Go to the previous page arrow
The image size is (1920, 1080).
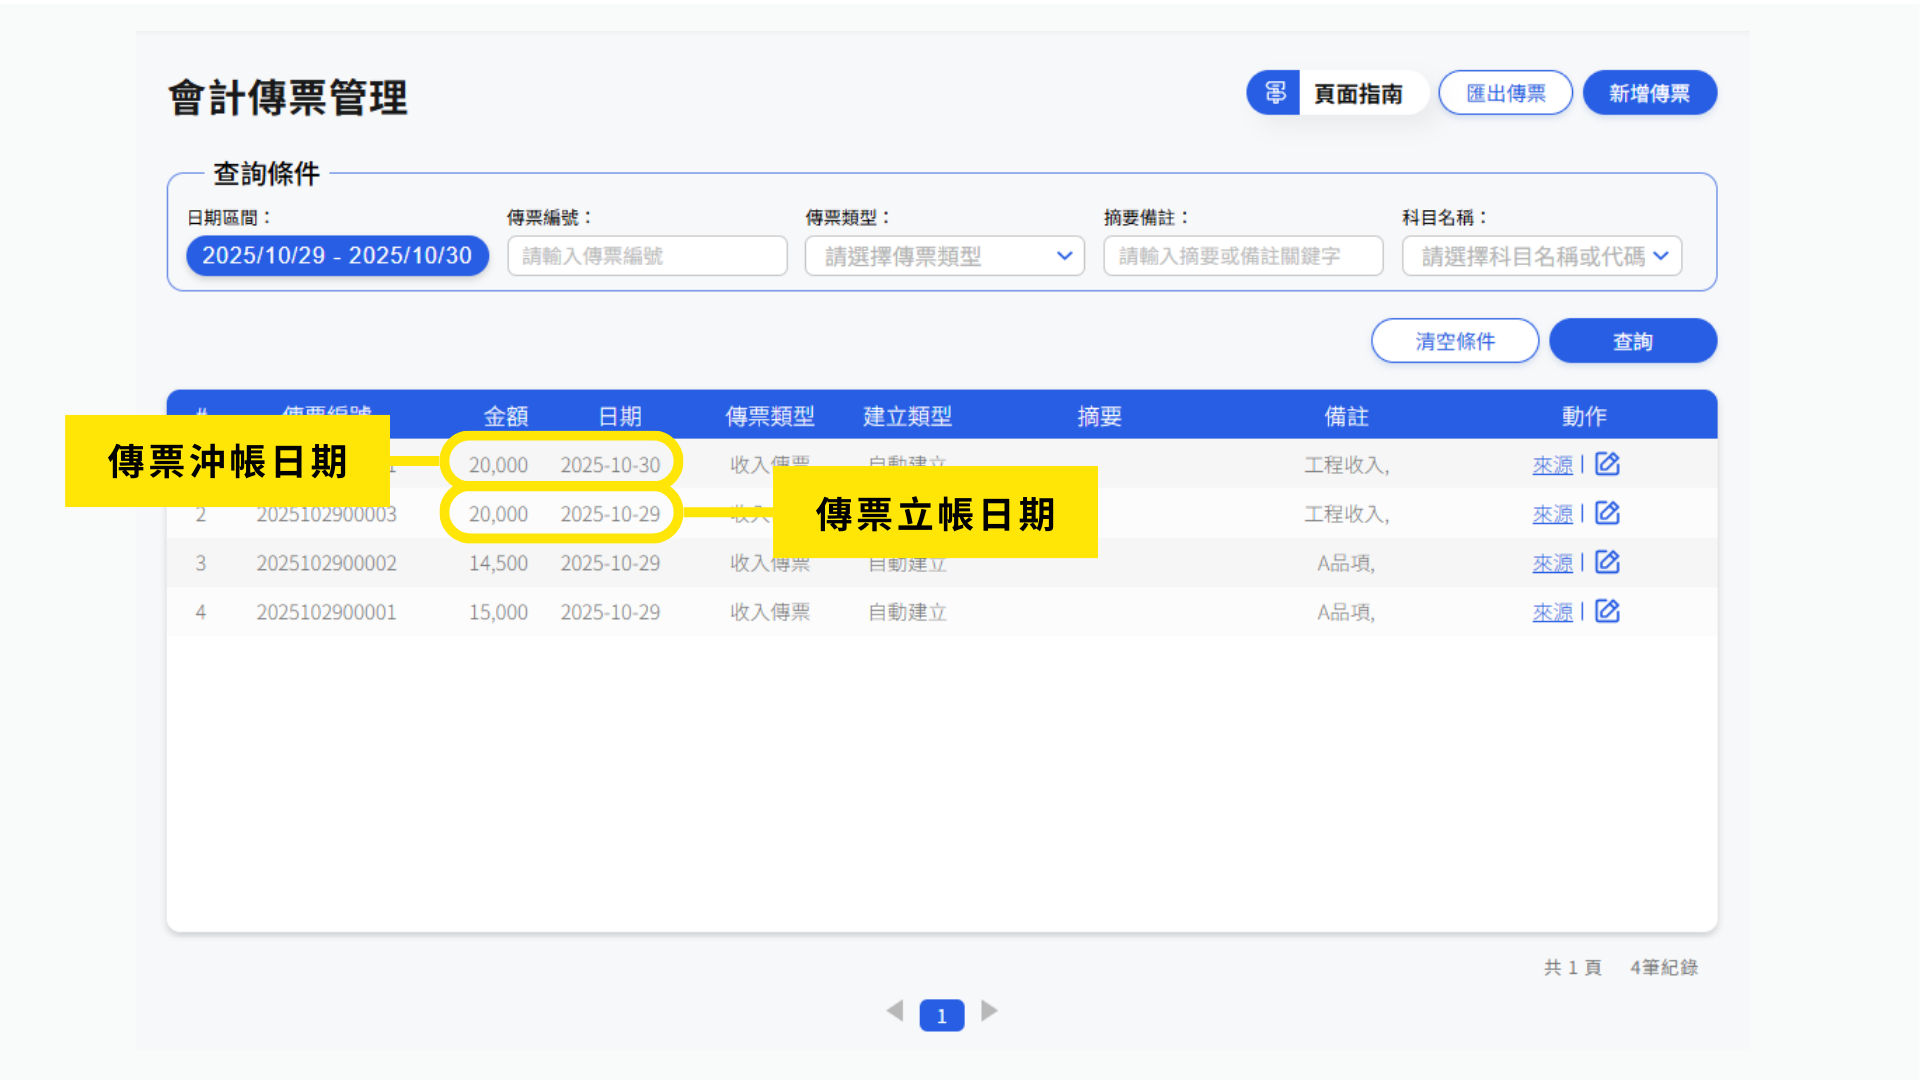point(895,1011)
